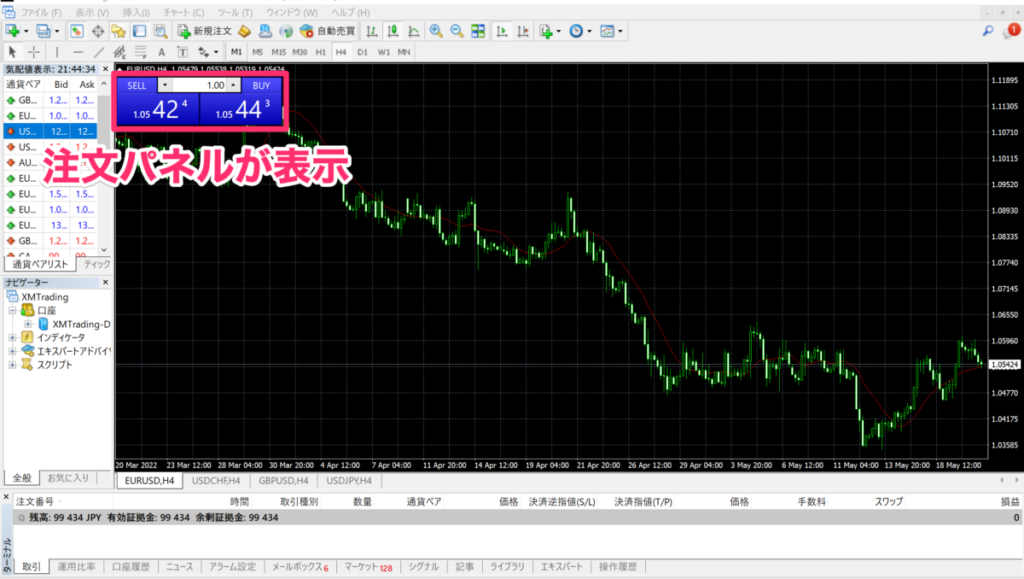Toggle the Navigator star-folder icon
Screen dimensions: 1024x579
point(118,31)
